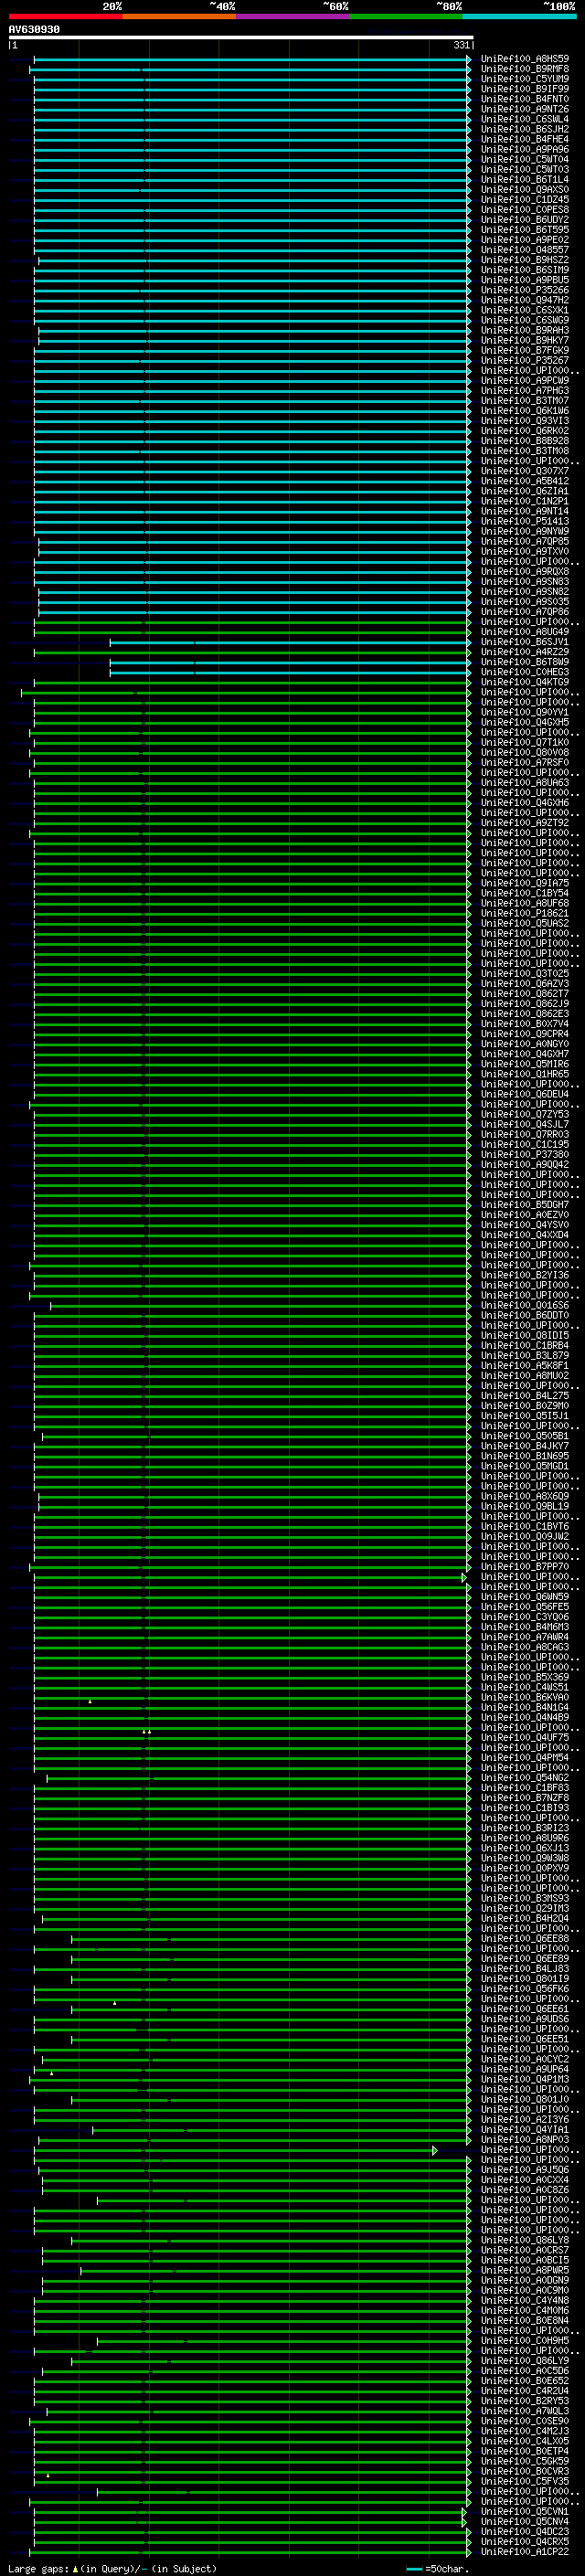This screenshot has height=2576, width=585.
Task: Click label UniRef100_C0HEG3
Action: pos(524,672)
